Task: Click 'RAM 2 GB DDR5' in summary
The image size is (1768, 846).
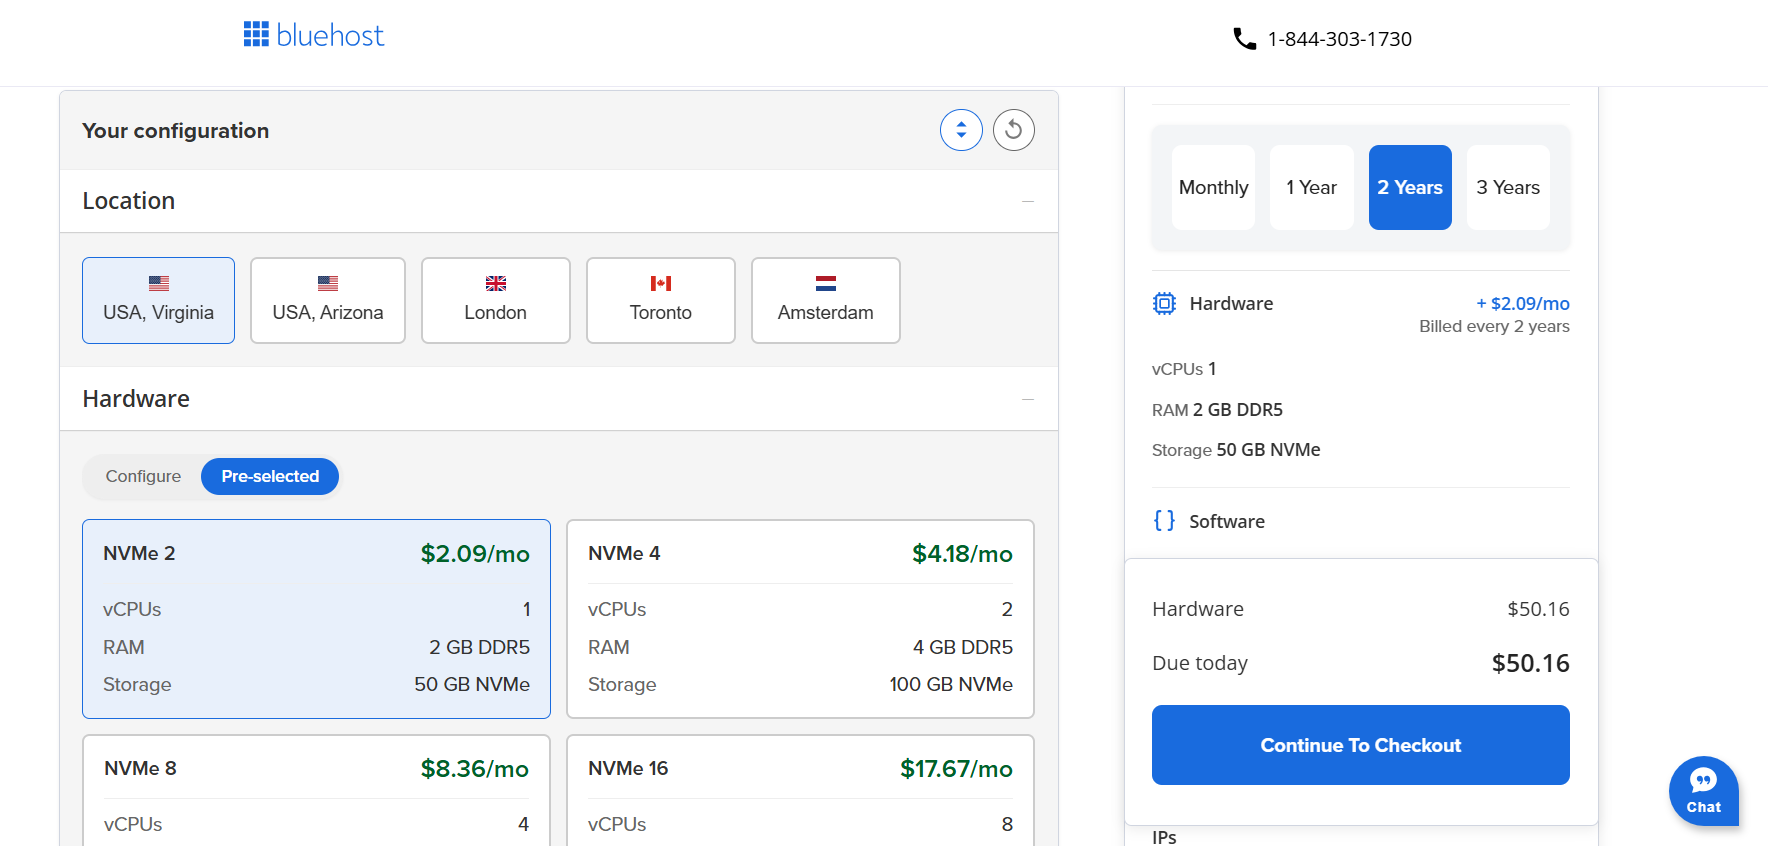Action: point(1217,410)
